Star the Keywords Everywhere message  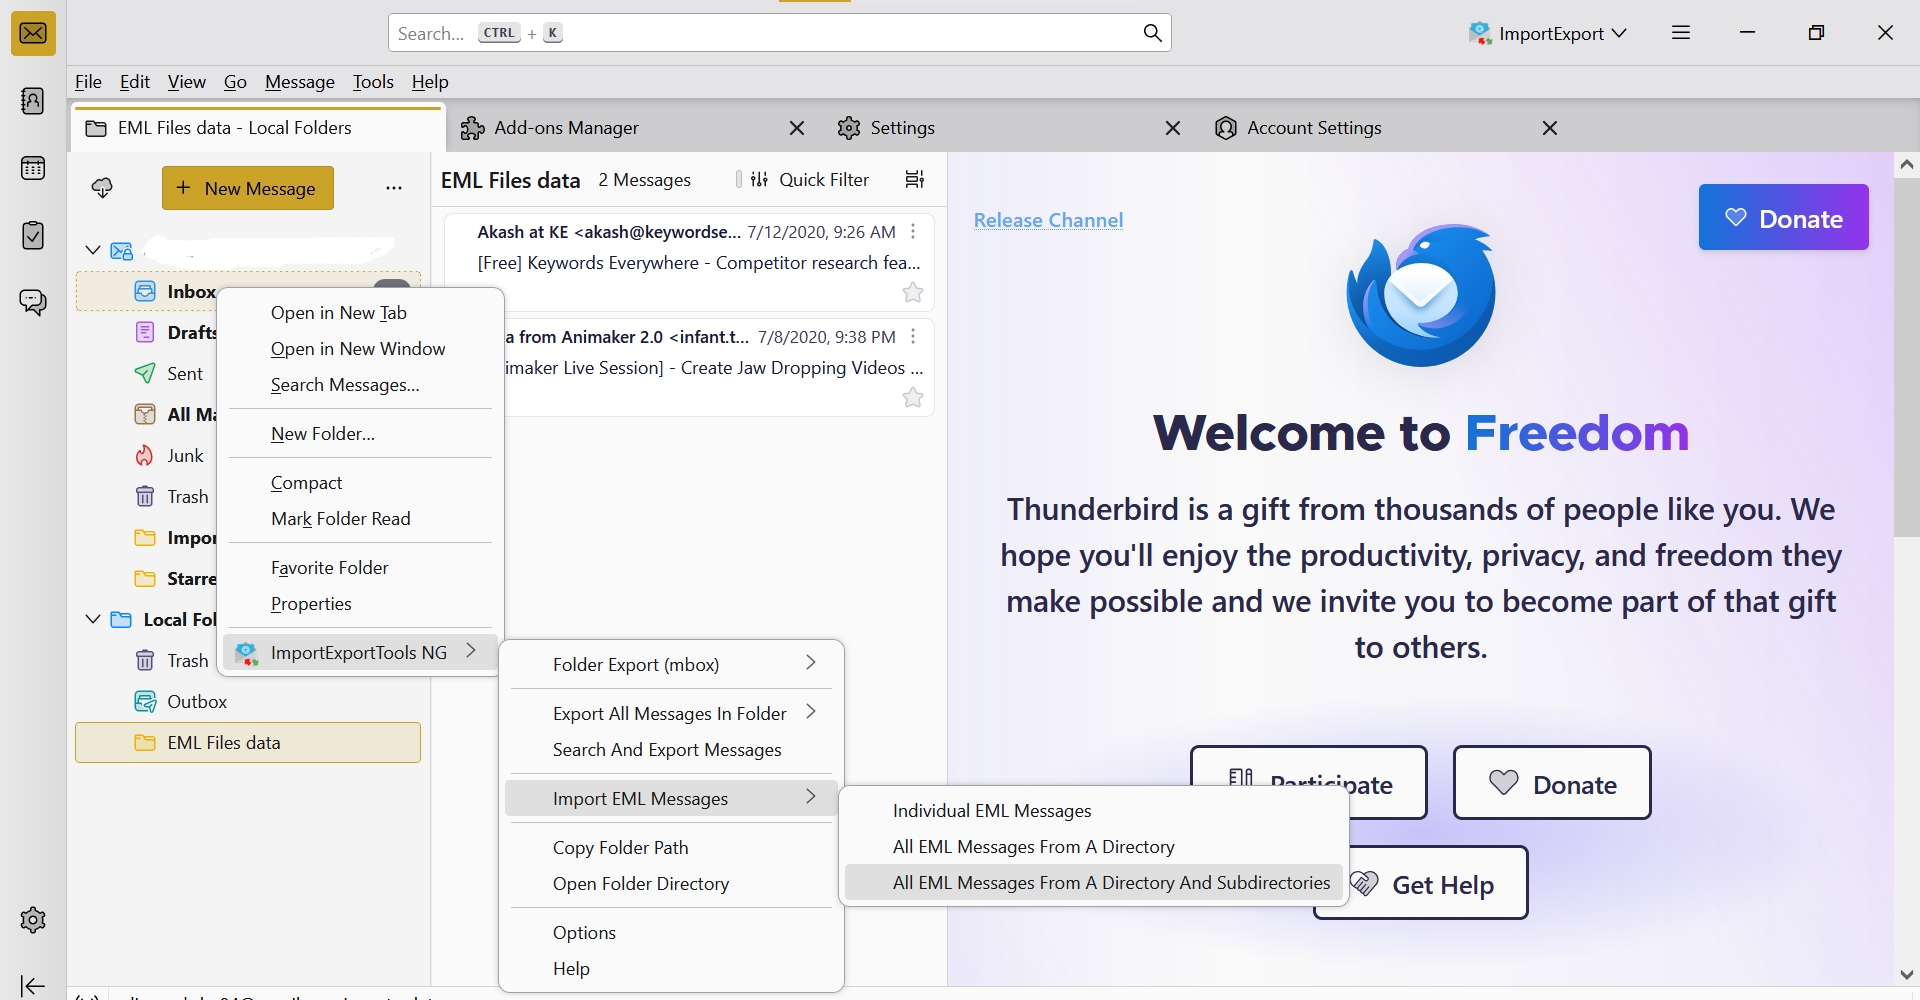(913, 293)
